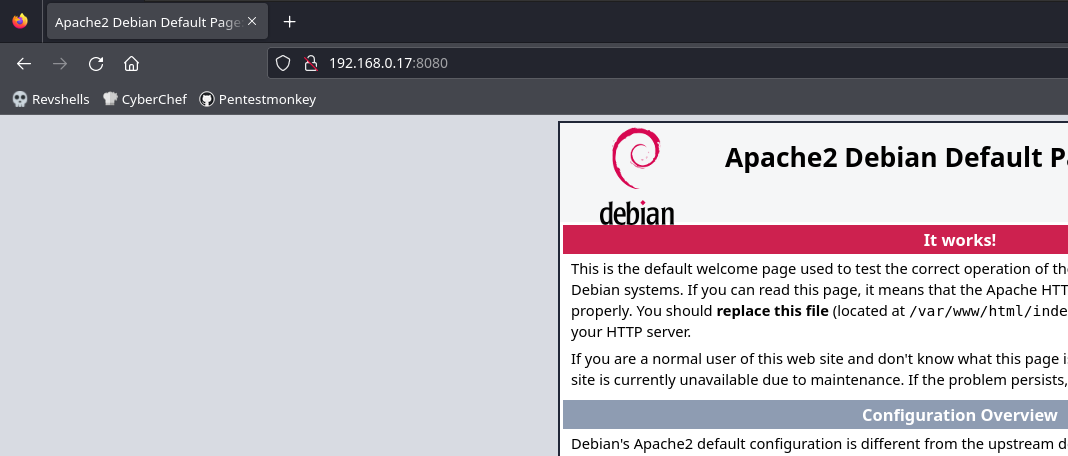Go forward one page
Viewport: 1068px width, 456px height.
click(60, 63)
